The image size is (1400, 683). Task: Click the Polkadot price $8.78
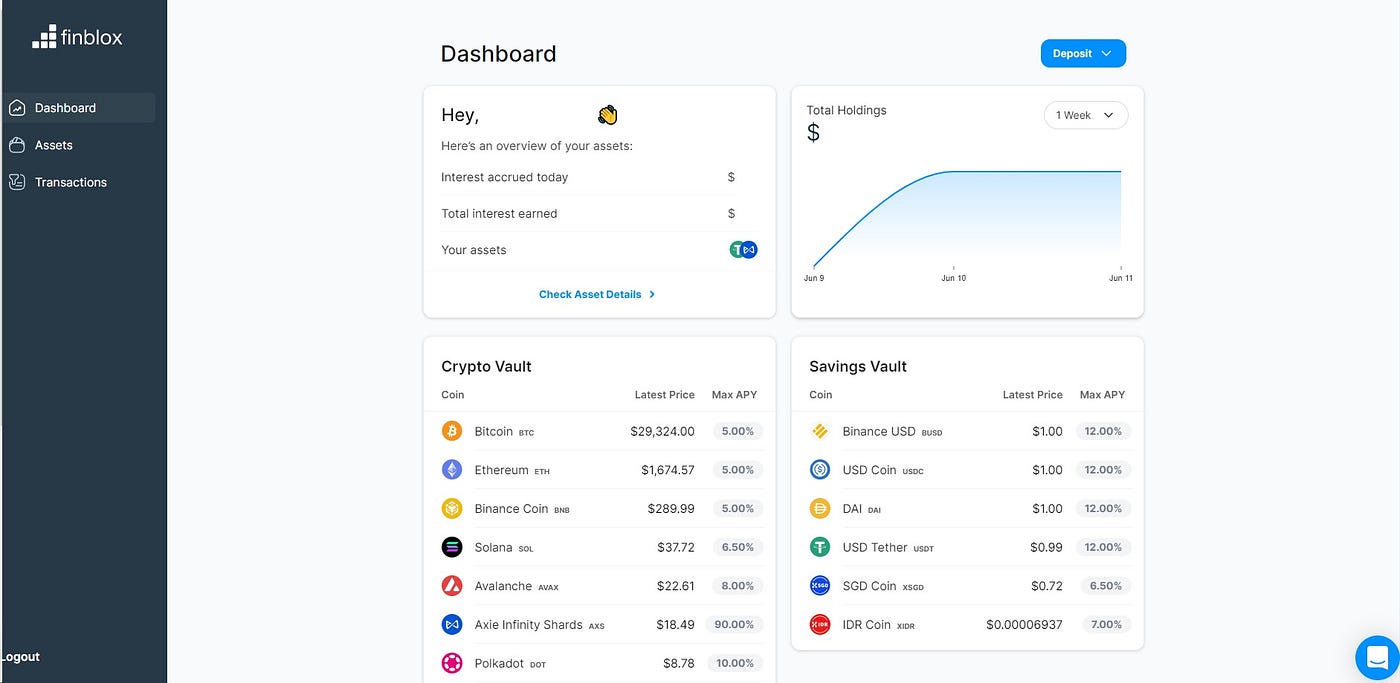pos(679,663)
